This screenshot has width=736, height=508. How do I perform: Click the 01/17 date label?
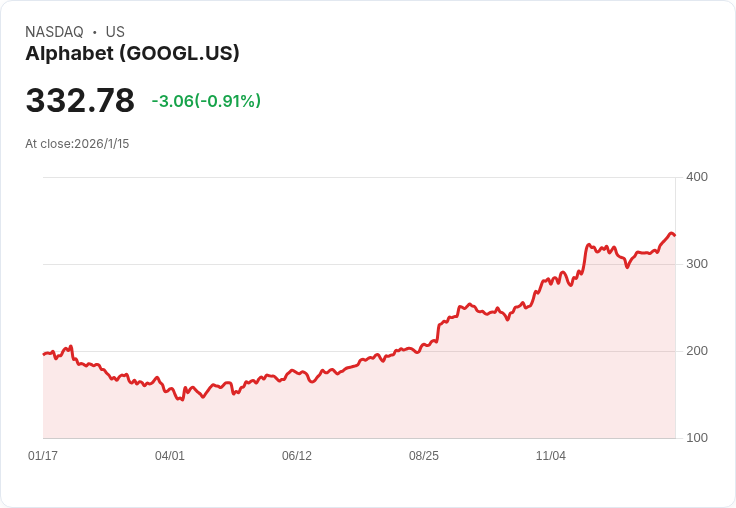point(43,456)
